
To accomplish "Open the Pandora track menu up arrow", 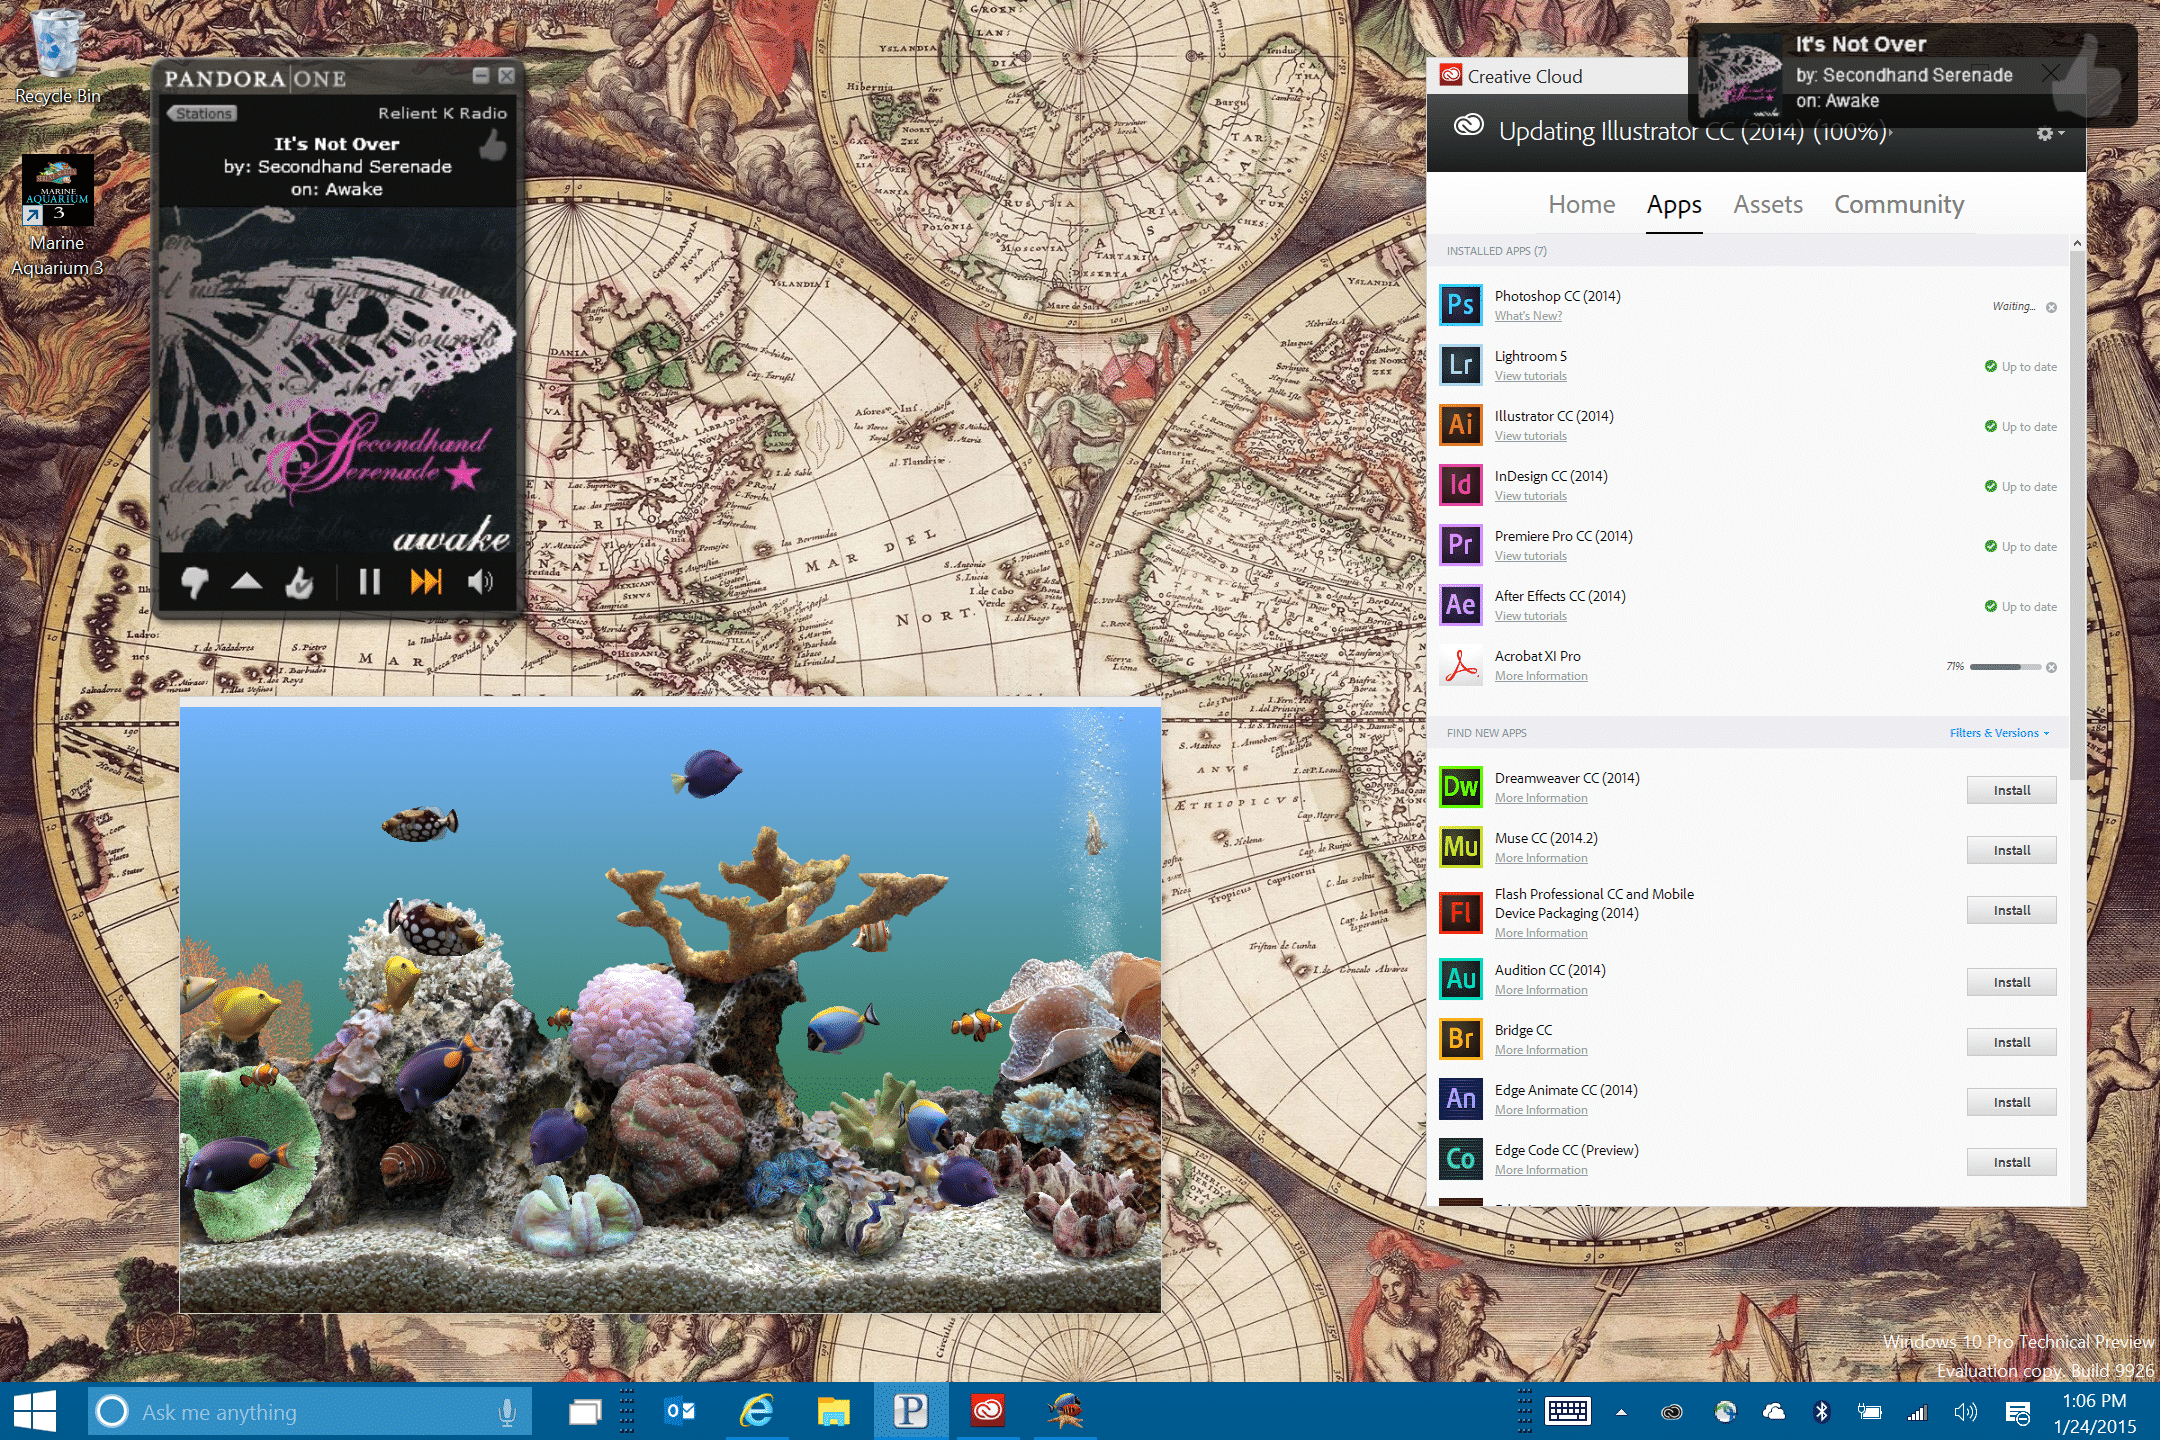I will click(246, 581).
